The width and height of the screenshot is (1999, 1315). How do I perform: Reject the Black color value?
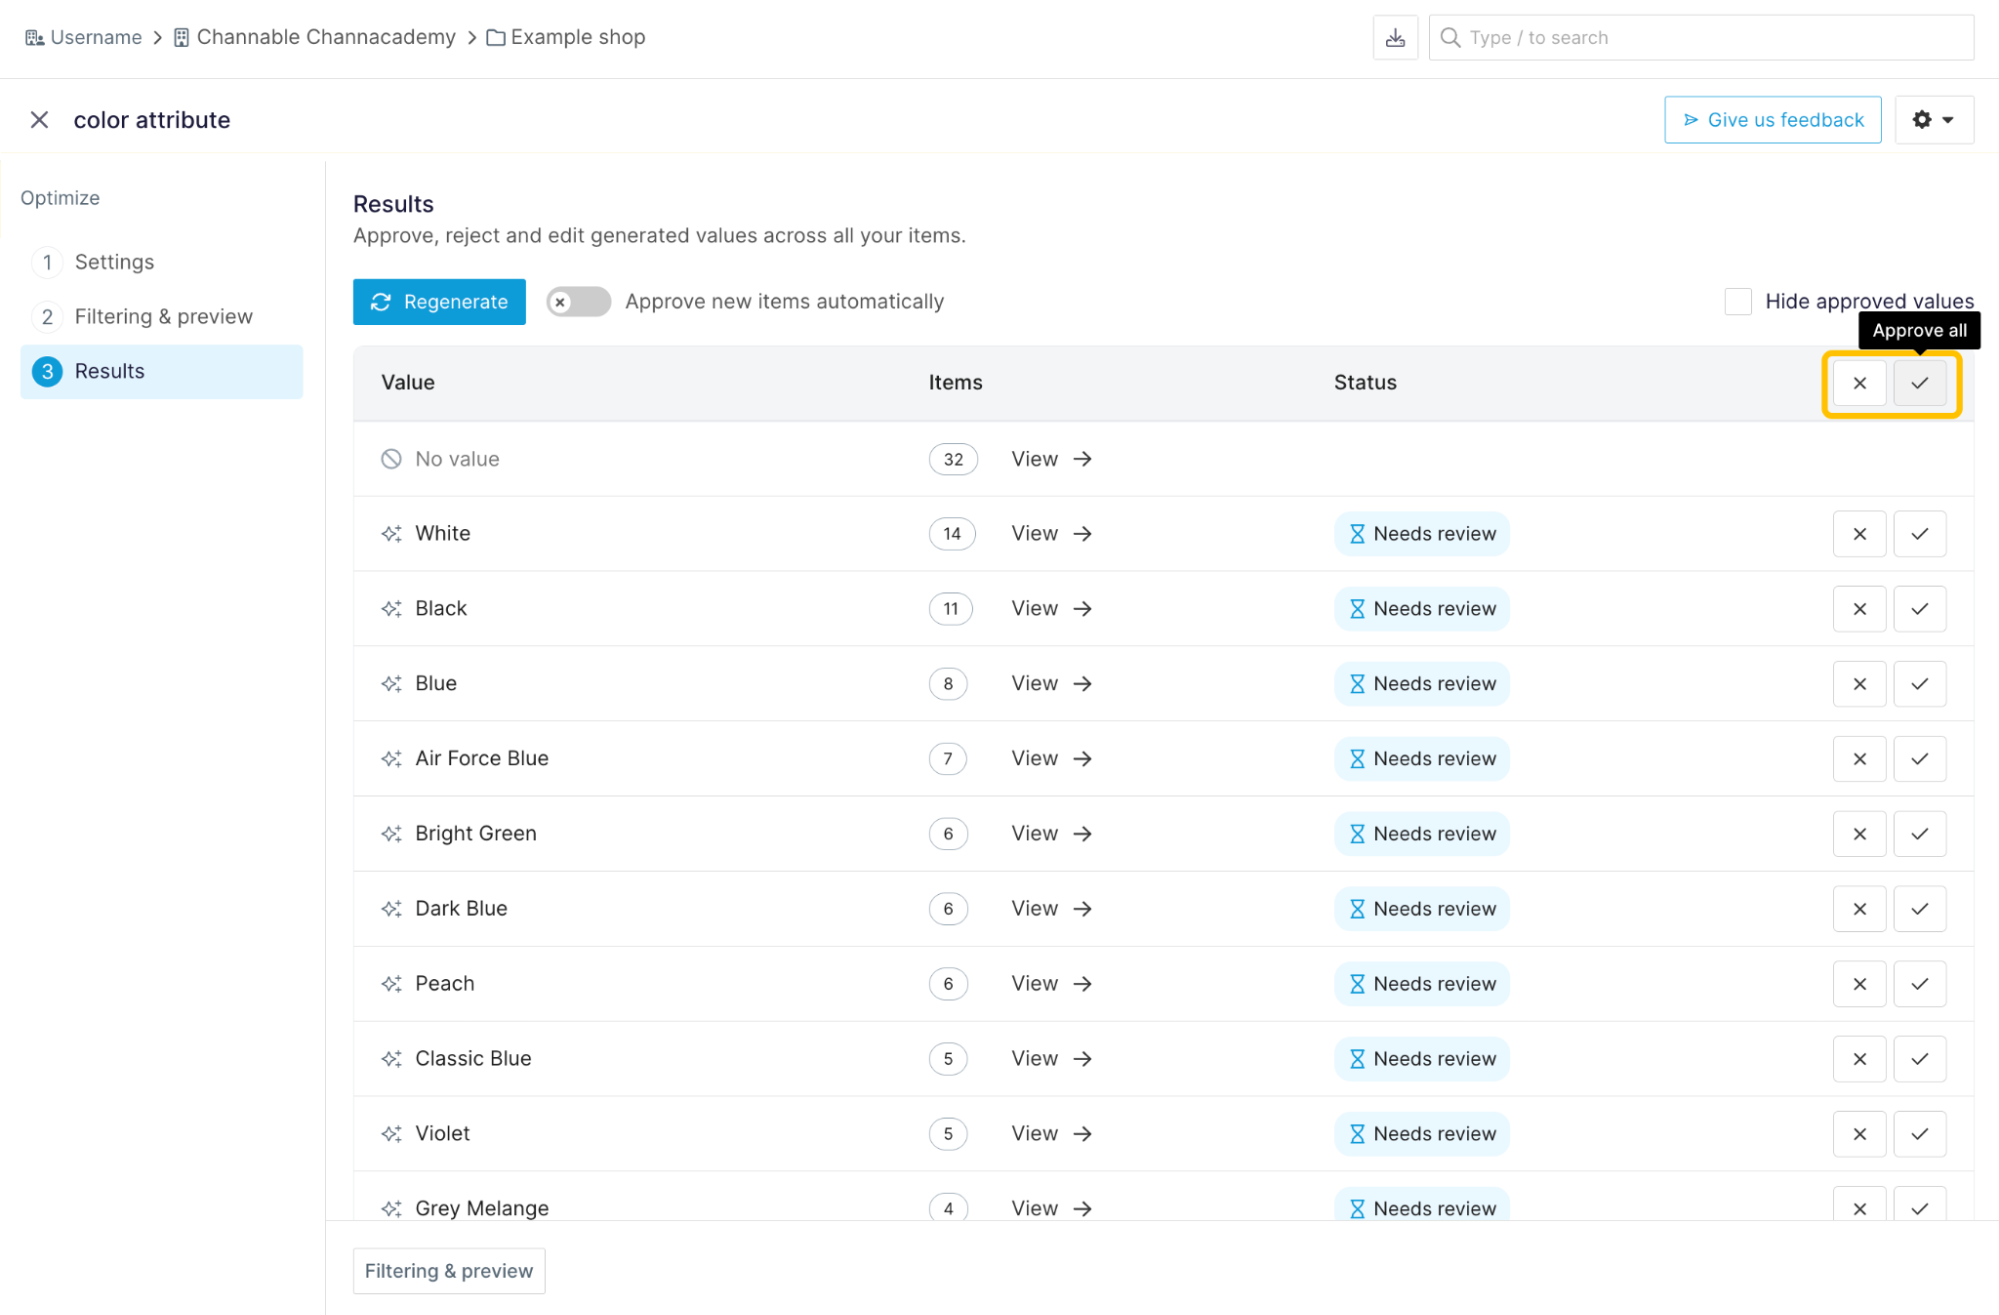(x=1858, y=609)
